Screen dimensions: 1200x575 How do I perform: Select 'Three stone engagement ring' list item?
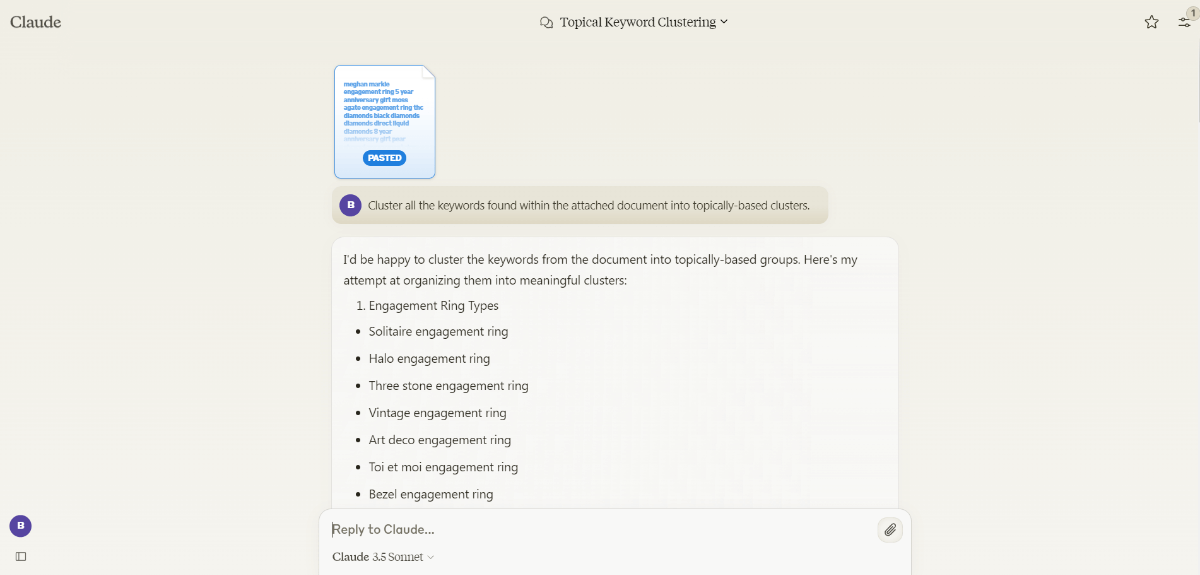click(x=448, y=386)
